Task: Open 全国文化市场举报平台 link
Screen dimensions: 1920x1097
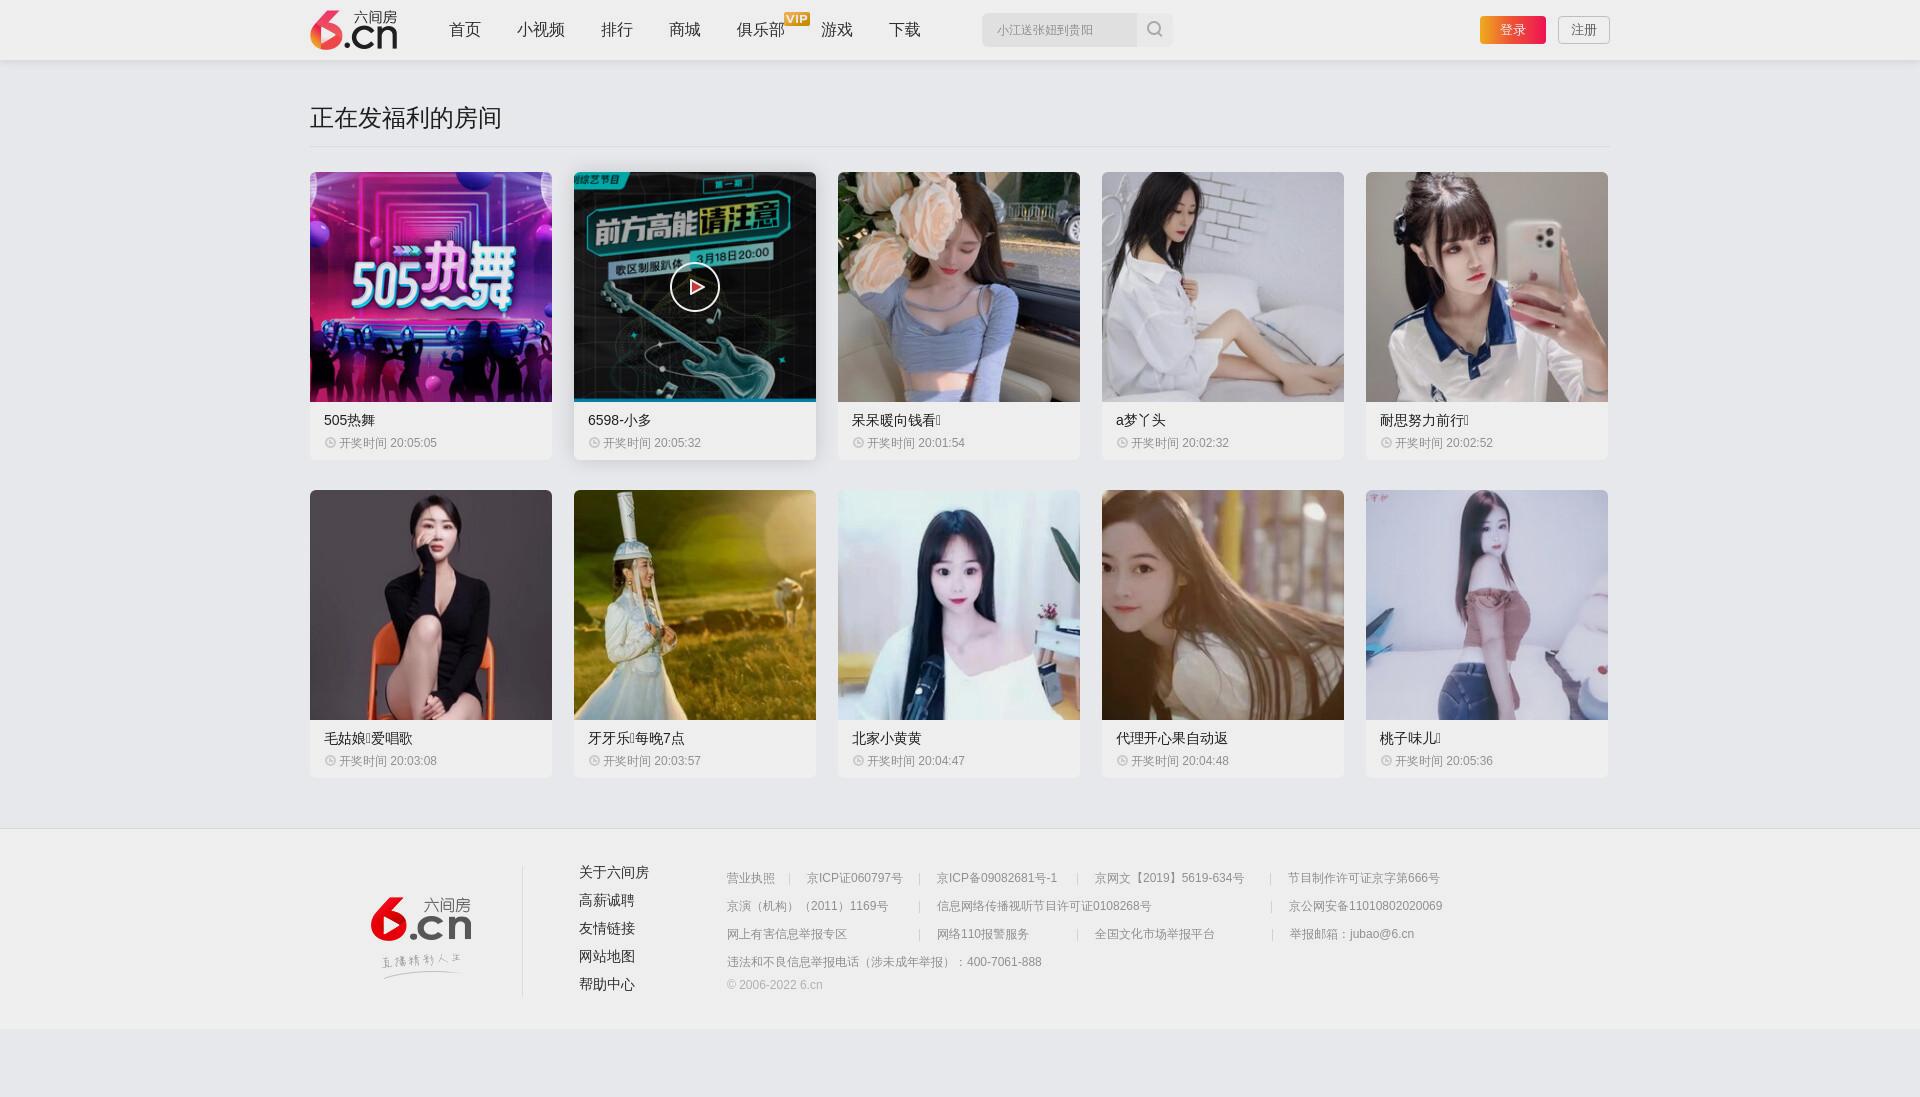Action: click(1155, 935)
